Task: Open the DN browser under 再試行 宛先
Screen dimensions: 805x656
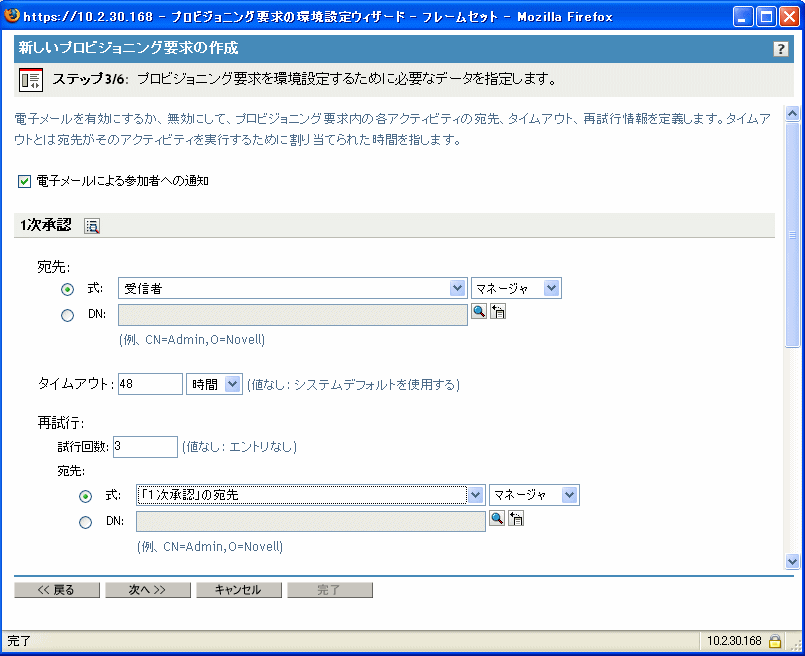Action: pos(498,518)
